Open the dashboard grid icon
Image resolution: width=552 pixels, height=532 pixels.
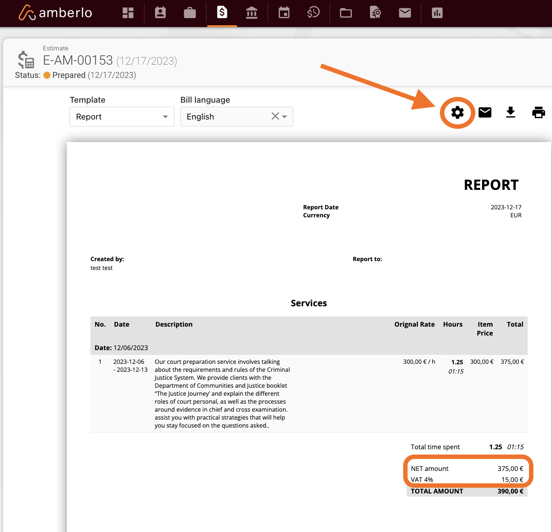[128, 13]
